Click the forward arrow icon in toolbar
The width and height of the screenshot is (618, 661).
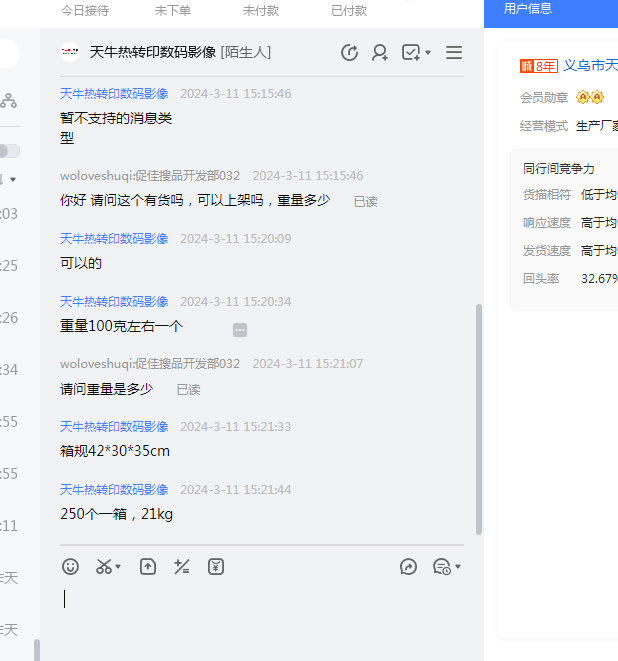click(408, 566)
